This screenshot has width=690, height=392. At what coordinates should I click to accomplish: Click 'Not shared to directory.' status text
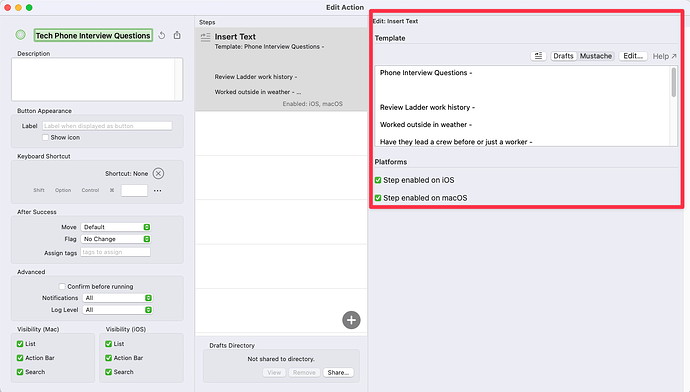coord(281,359)
